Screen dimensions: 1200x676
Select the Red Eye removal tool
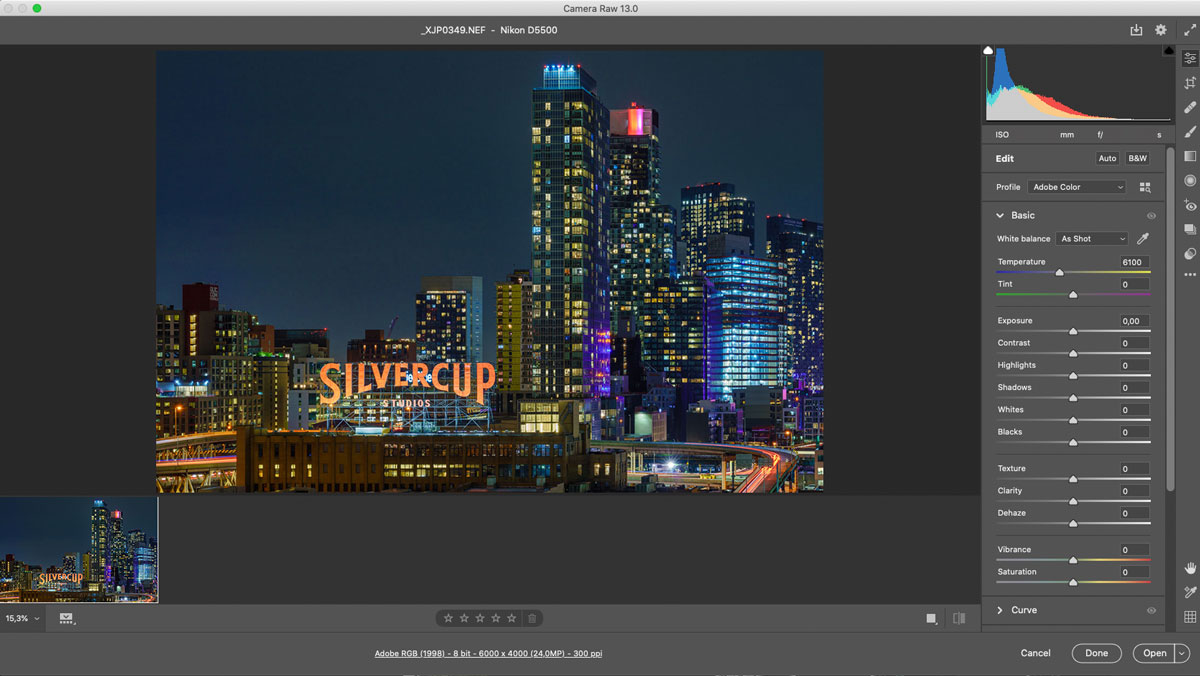pos(1190,205)
